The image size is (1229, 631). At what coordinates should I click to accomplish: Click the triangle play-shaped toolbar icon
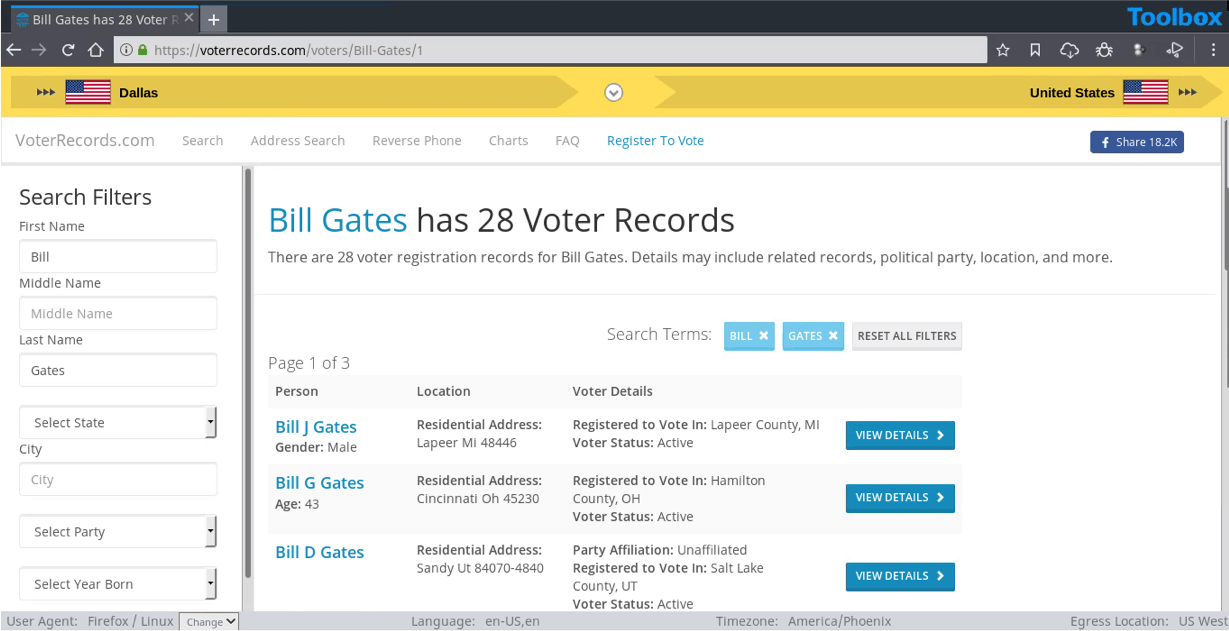pyautogui.click(x=1174, y=50)
